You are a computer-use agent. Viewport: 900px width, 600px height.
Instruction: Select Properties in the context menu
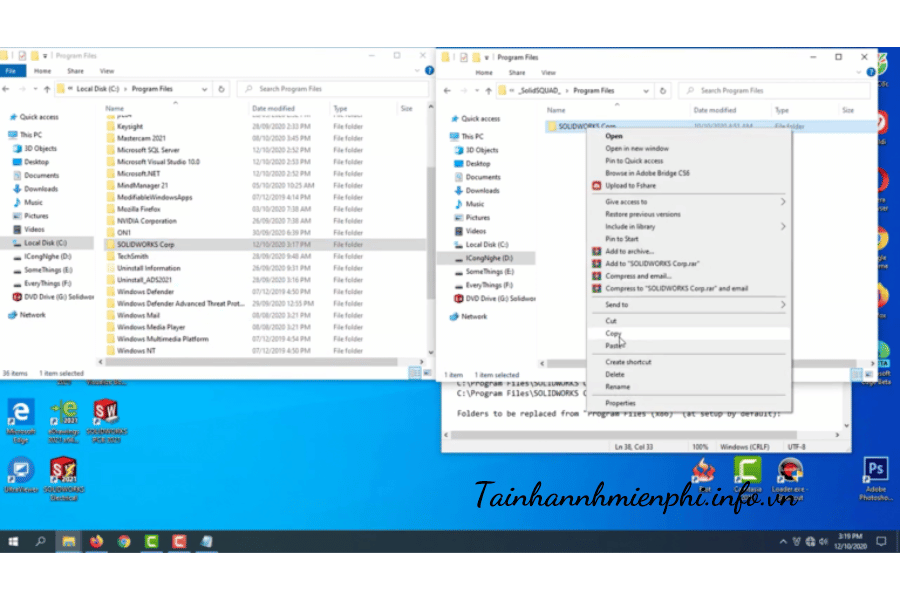click(x=620, y=403)
